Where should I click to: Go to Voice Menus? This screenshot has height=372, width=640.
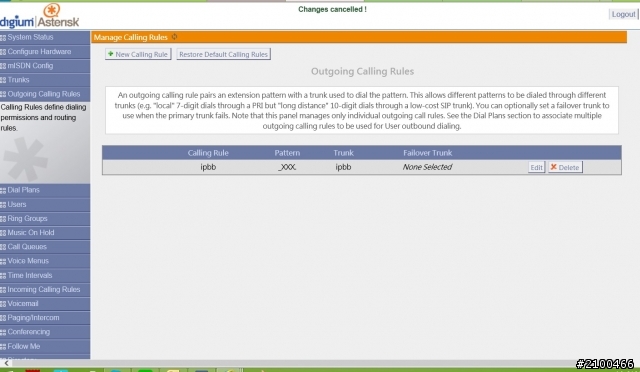pyautogui.click(x=45, y=261)
